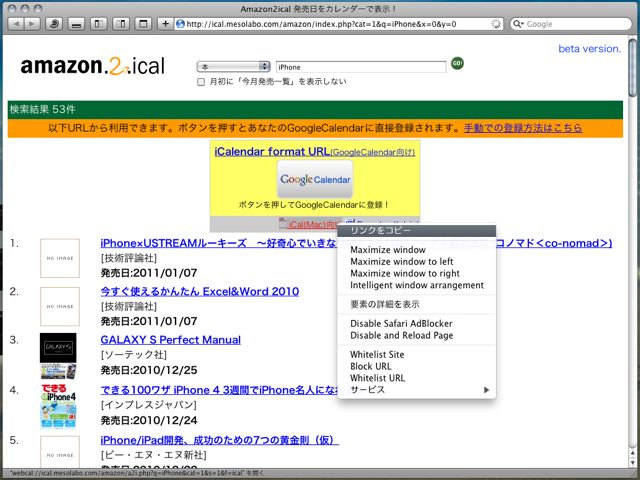Image resolution: width=640 pixels, height=480 pixels.
Task: Choose Whitelist URL entry
Action: (x=417, y=378)
